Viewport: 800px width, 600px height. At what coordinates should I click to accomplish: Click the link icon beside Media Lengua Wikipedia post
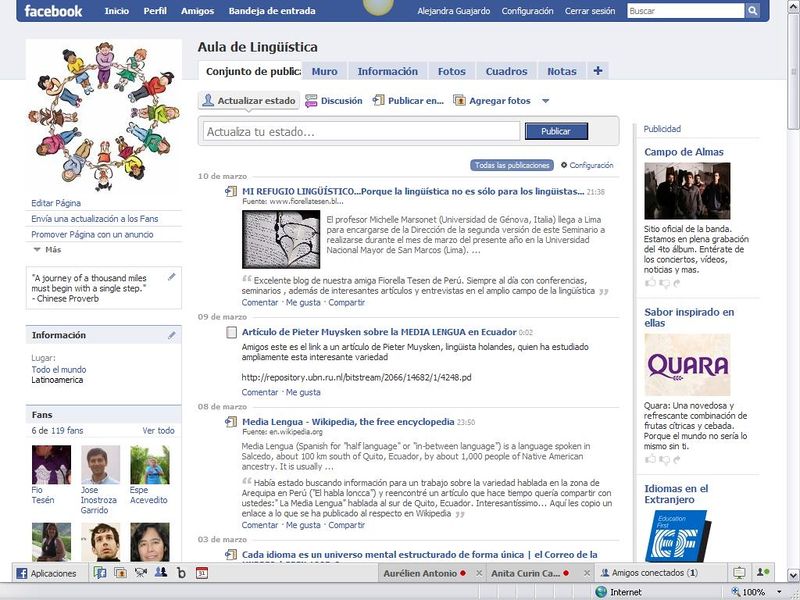[x=231, y=422]
